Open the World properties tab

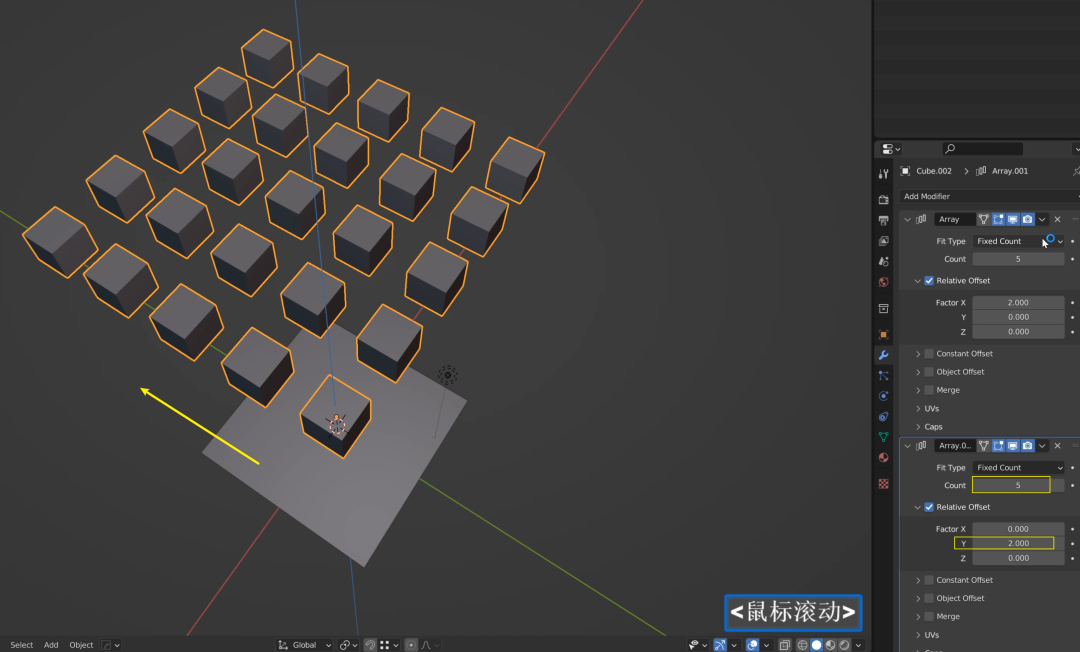(x=884, y=282)
